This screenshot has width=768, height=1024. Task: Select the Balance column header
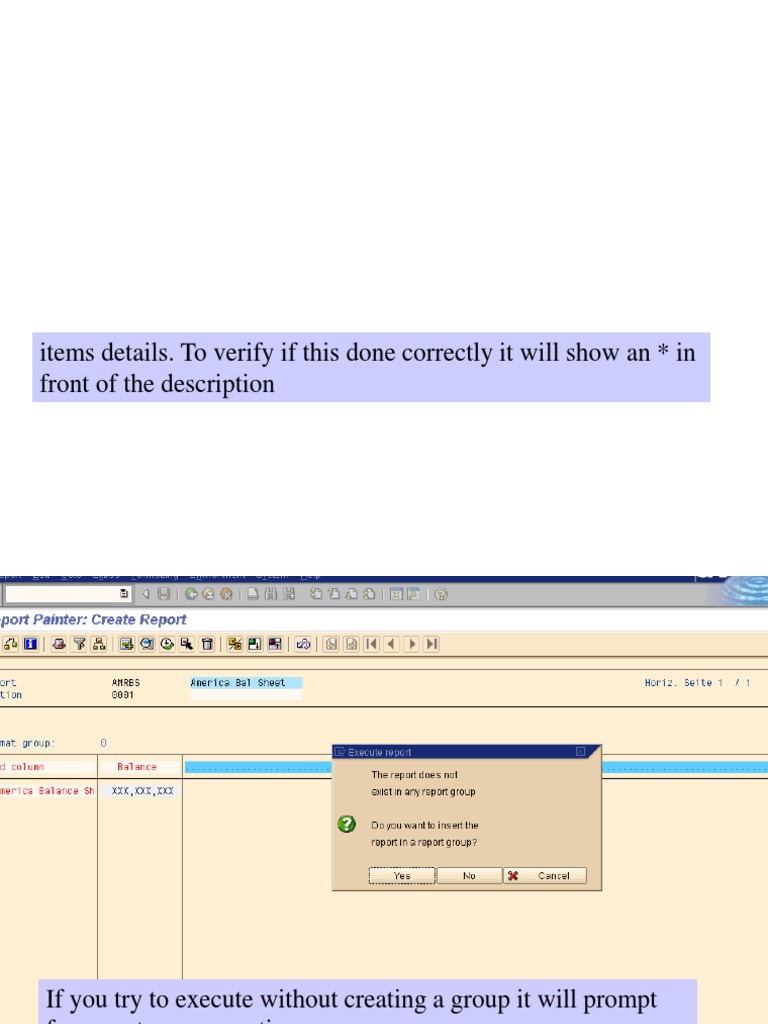point(137,767)
